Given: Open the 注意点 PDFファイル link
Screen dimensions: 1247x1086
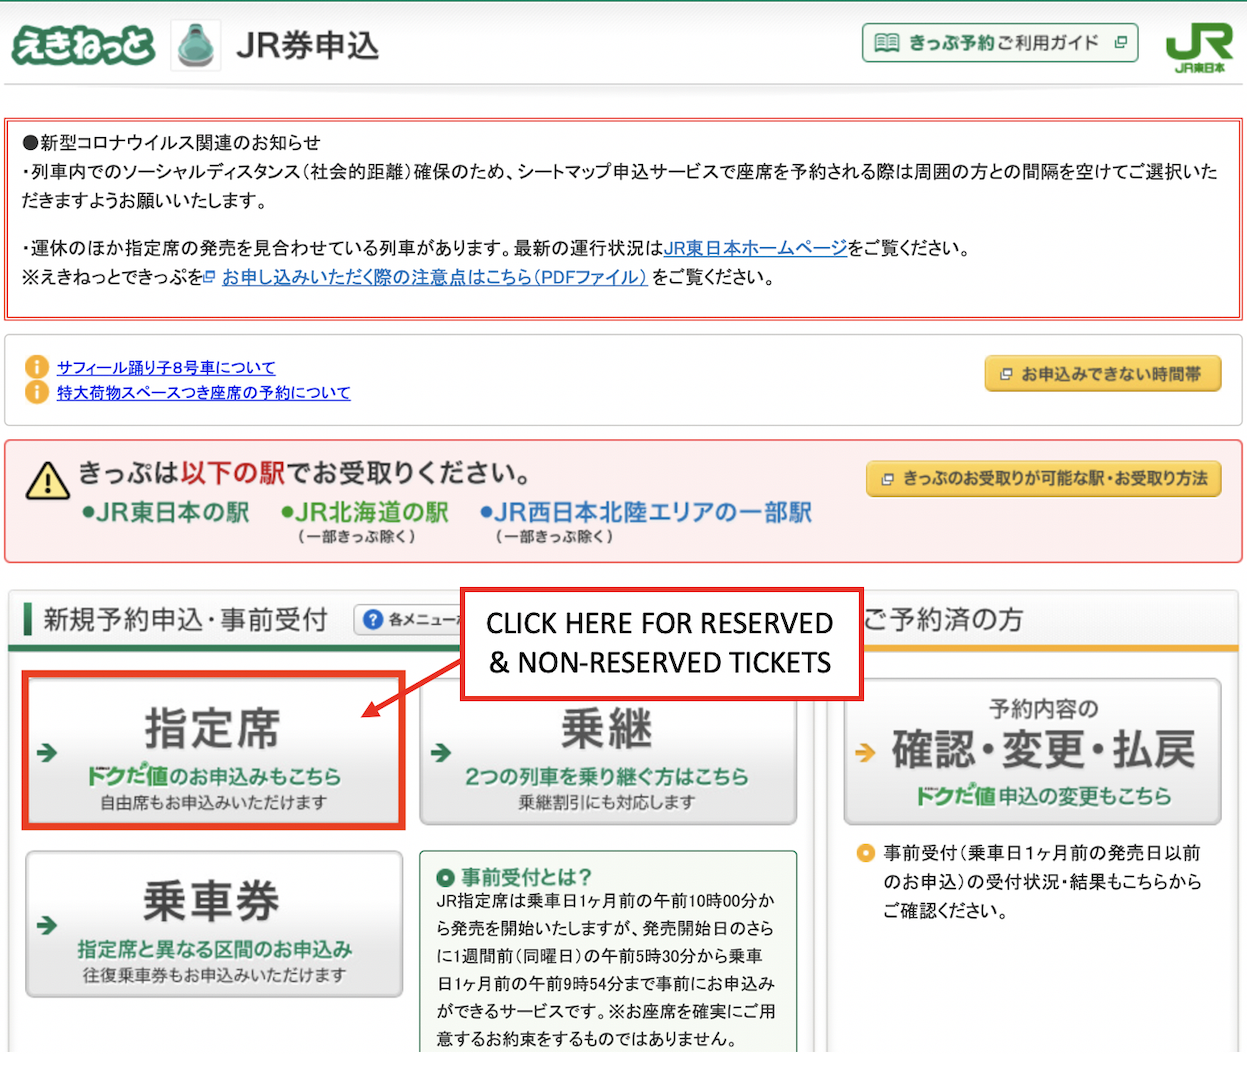Looking at the screenshot, I should coord(434,277).
